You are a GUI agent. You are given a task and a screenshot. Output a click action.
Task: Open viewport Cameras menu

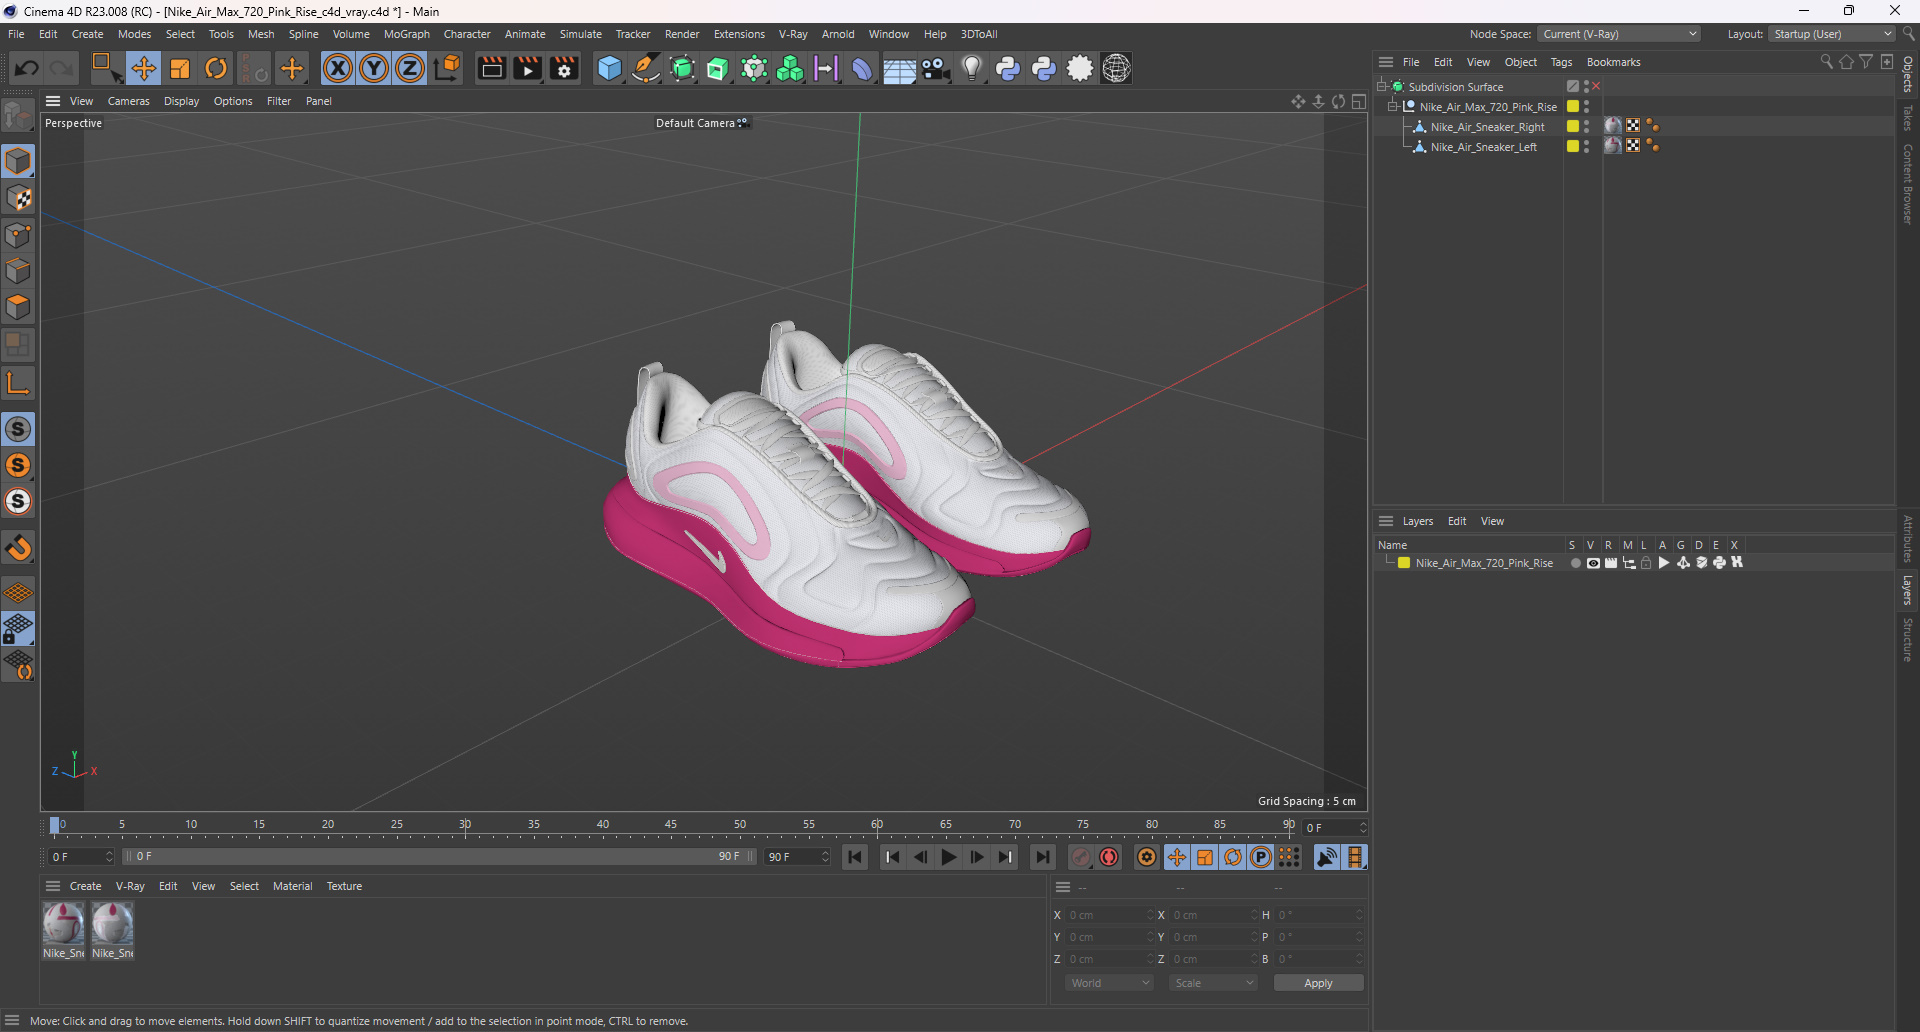click(x=128, y=101)
